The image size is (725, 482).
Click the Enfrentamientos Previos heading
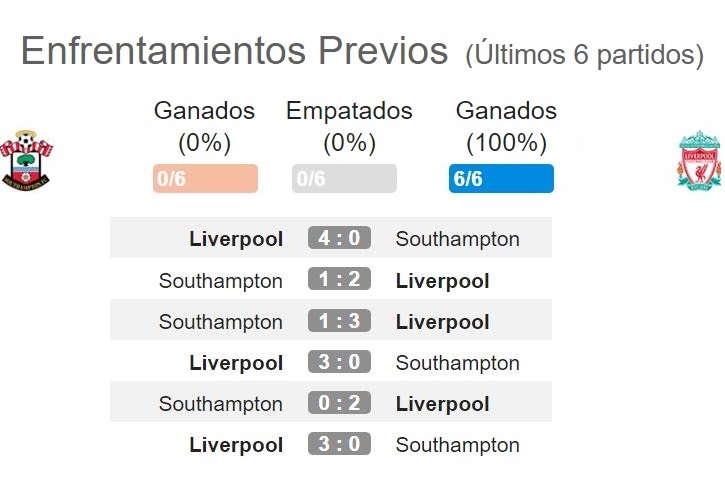235,50
